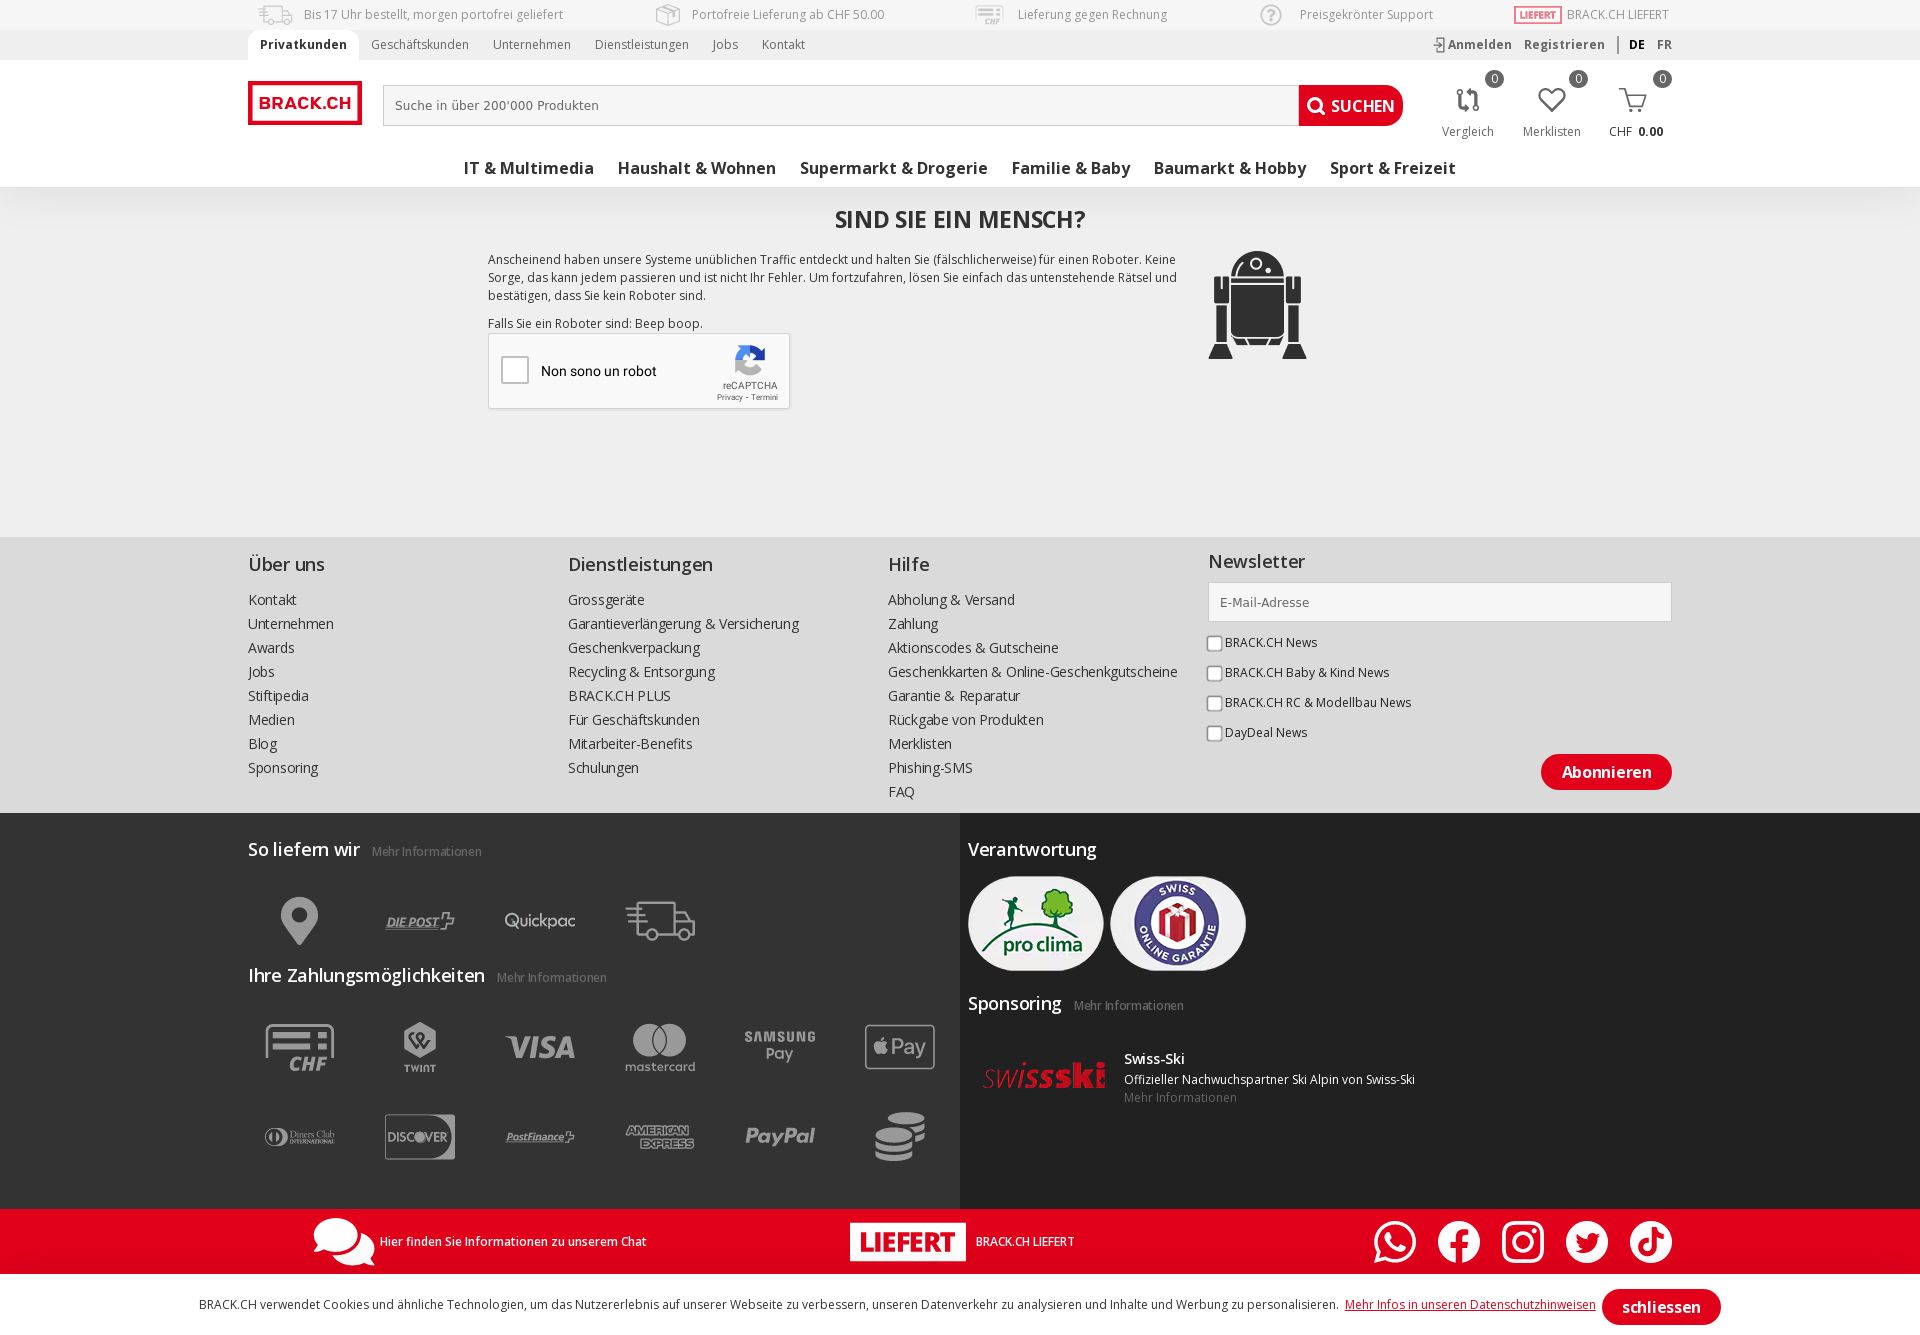Open the Twitter icon
This screenshot has width=1920, height=1335.
coord(1587,1242)
